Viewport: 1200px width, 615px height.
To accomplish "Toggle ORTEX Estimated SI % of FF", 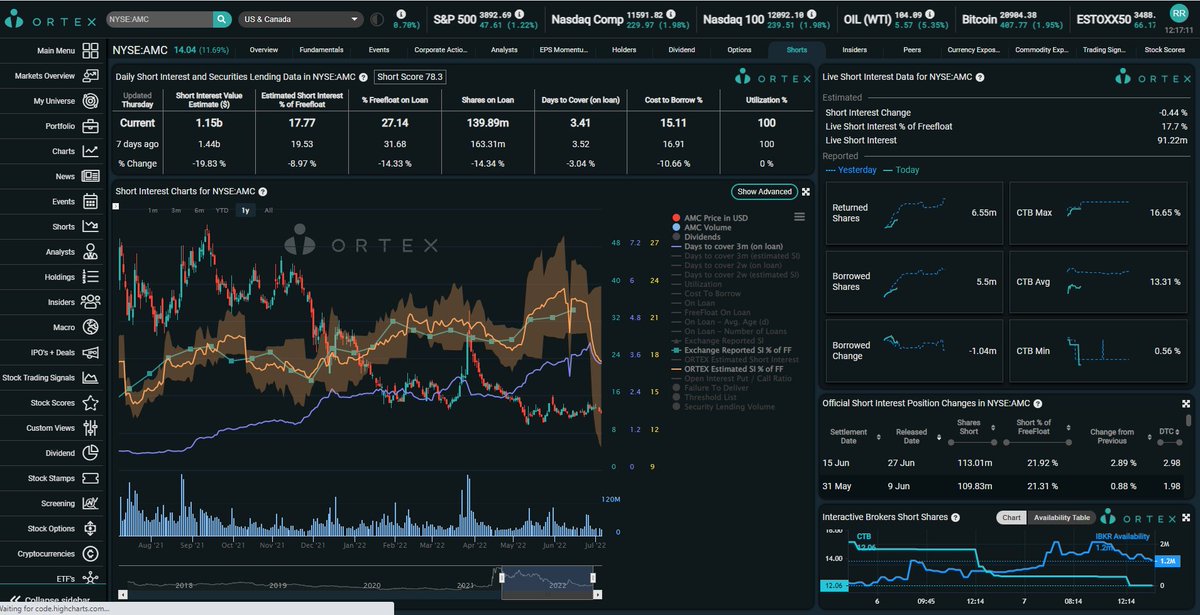I will point(728,369).
